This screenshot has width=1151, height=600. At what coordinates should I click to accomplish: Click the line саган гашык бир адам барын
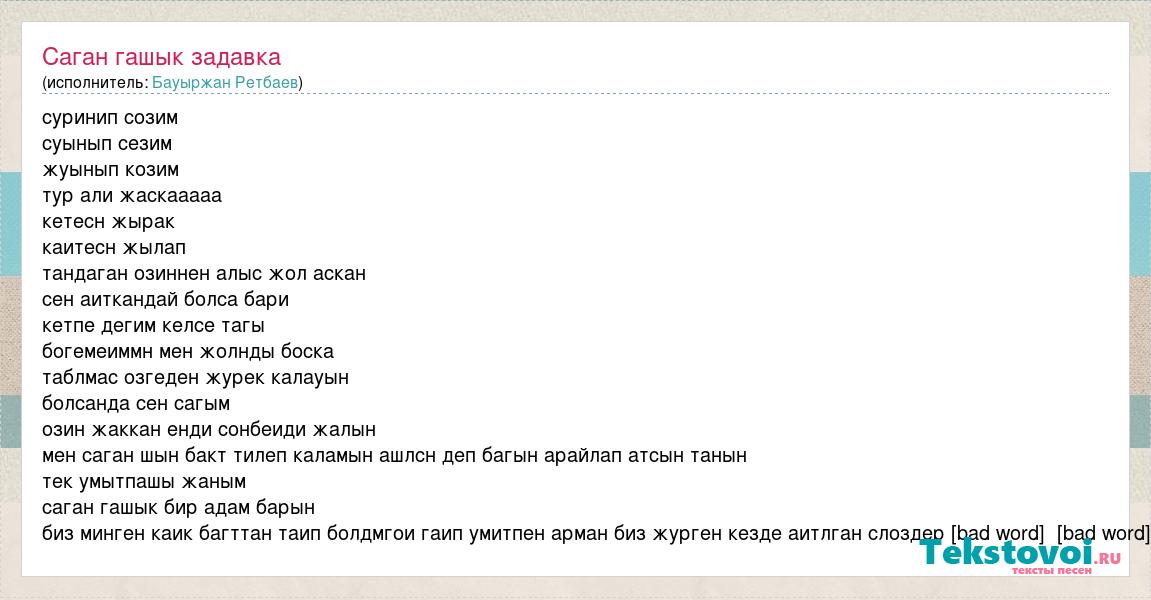point(178,508)
